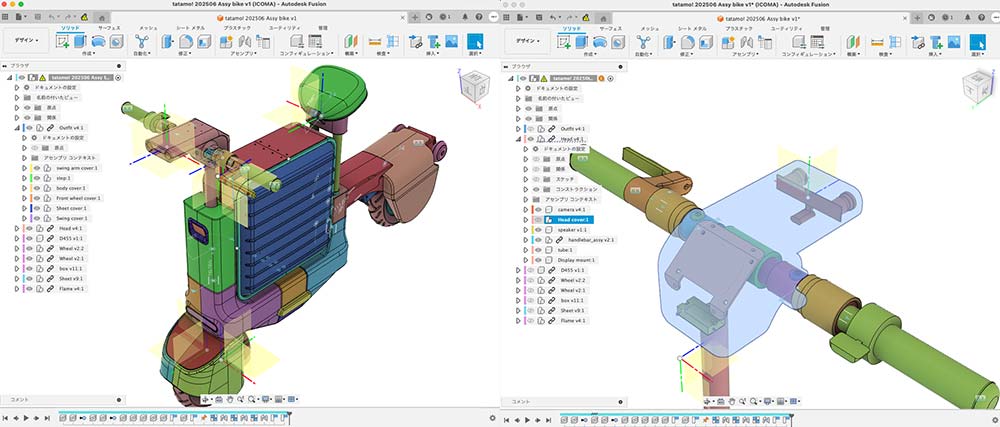The height and width of the screenshot is (427, 1000).
Task: Click Measure ruler icon in left window
Action: (375, 42)
